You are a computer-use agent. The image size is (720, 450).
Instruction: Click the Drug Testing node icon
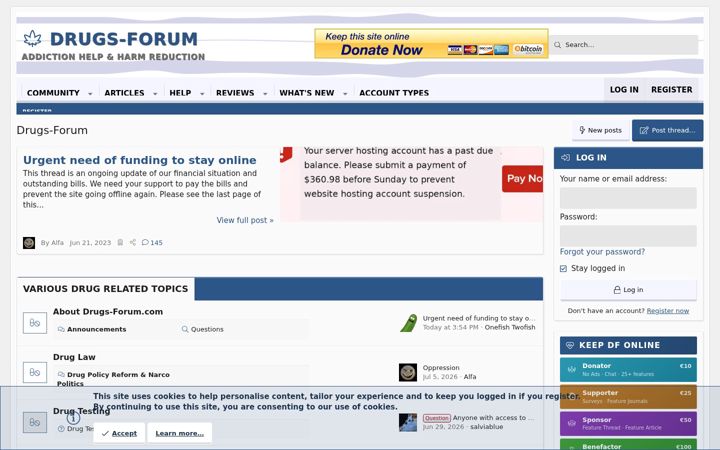(35, 422)
